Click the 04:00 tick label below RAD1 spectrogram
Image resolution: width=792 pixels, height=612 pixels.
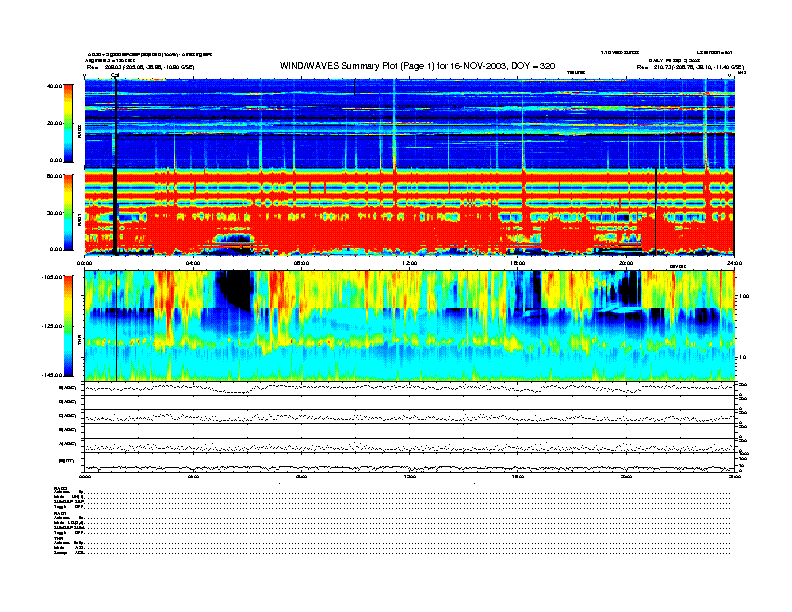click(x=193, y=263)
